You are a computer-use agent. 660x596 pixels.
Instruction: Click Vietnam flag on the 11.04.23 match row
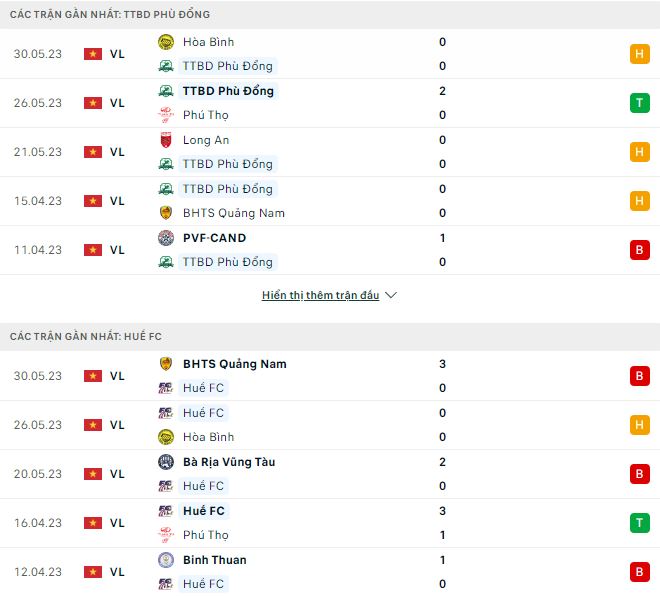(93, 250)
